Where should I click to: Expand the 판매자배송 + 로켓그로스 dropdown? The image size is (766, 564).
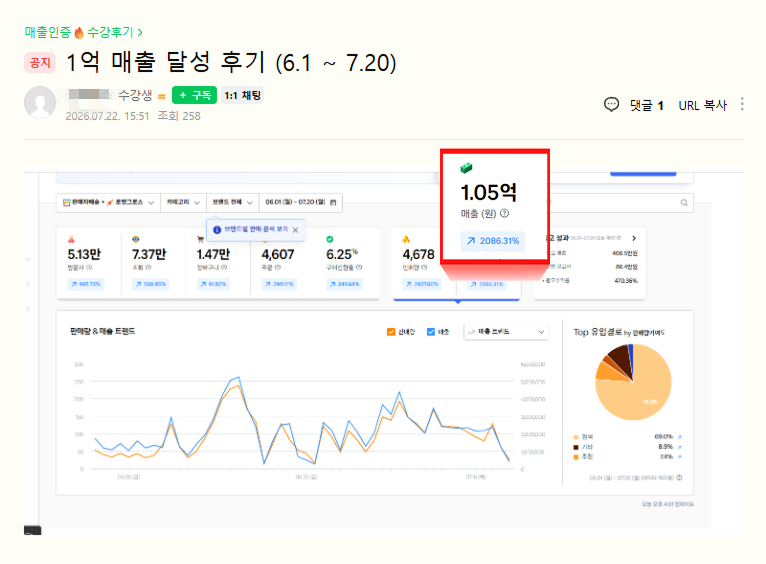[108, 202]
